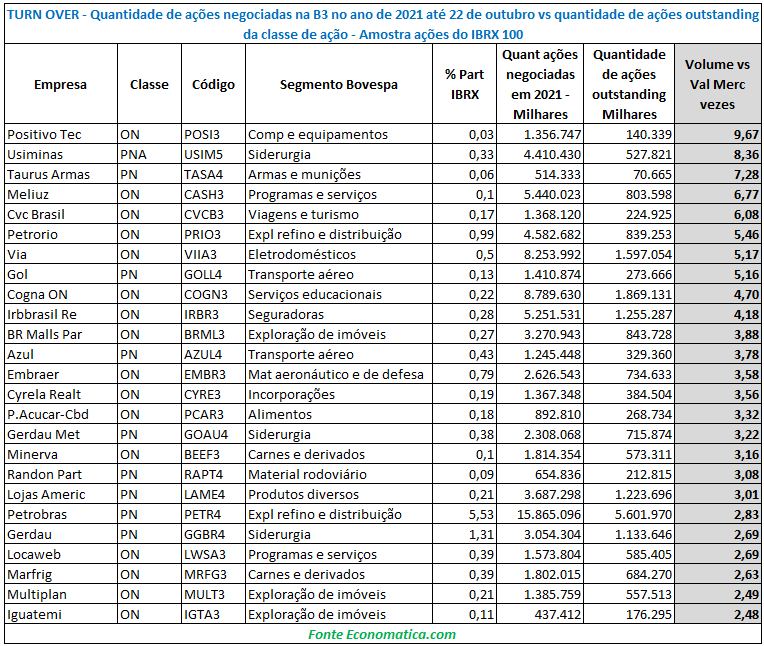This screenshot has width=764, height=646.
Task: Click the 'Segmento Bovespa' column header
Action: [339, 84]
